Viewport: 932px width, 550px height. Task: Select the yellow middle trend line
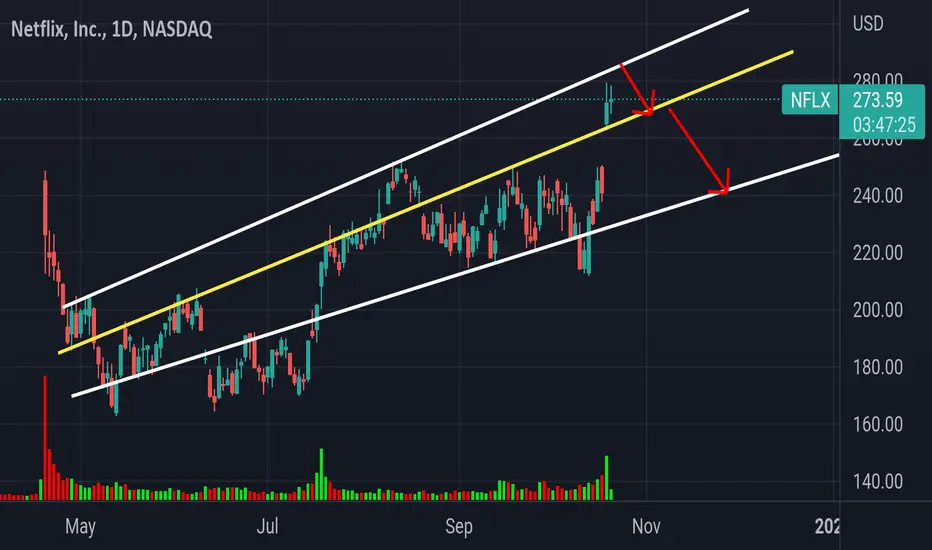[x=426, y=202]
